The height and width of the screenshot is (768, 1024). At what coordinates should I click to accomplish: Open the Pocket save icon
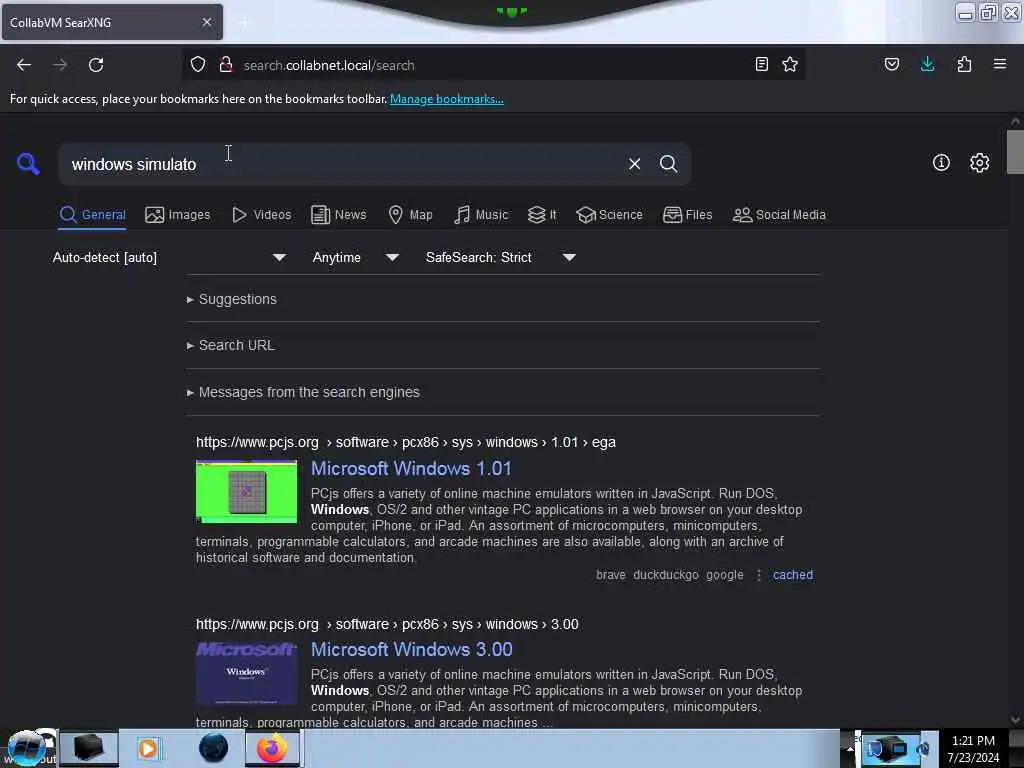coord(891,65)
